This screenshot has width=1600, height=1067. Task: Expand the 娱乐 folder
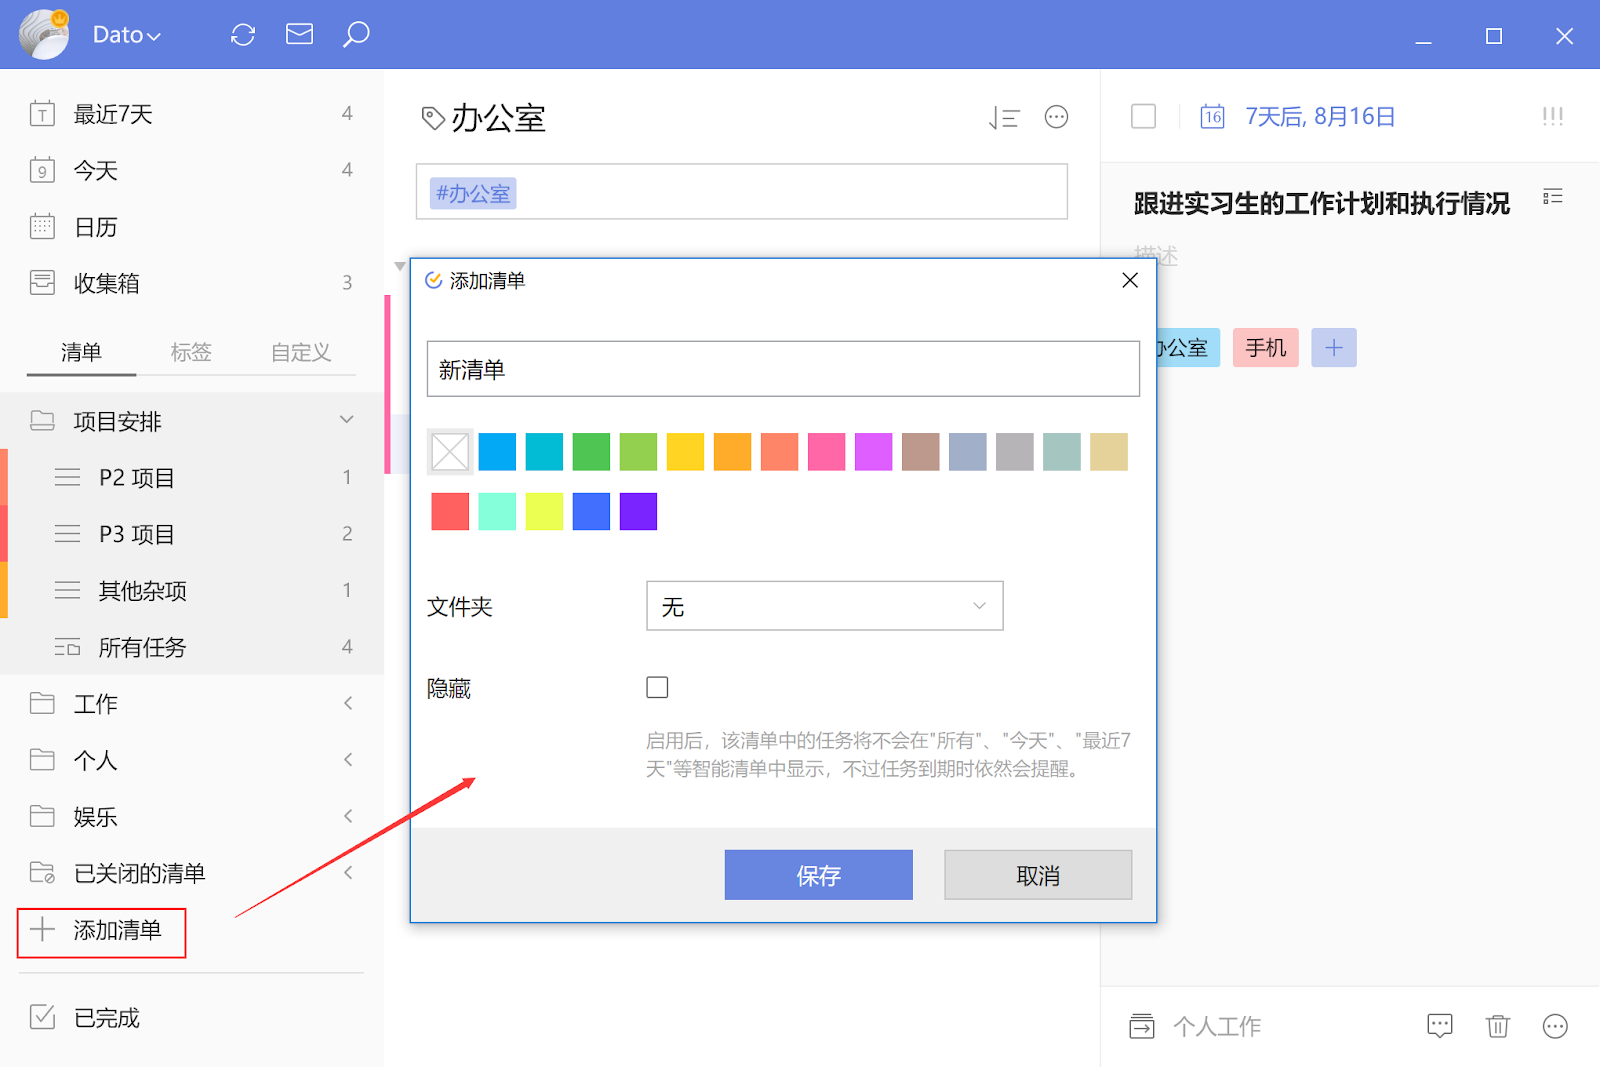pos(347,816)
